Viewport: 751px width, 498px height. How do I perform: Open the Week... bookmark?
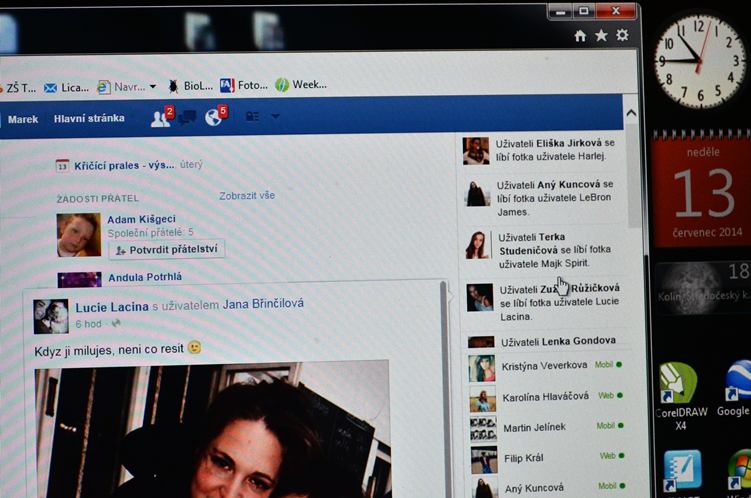pos(301,85)
